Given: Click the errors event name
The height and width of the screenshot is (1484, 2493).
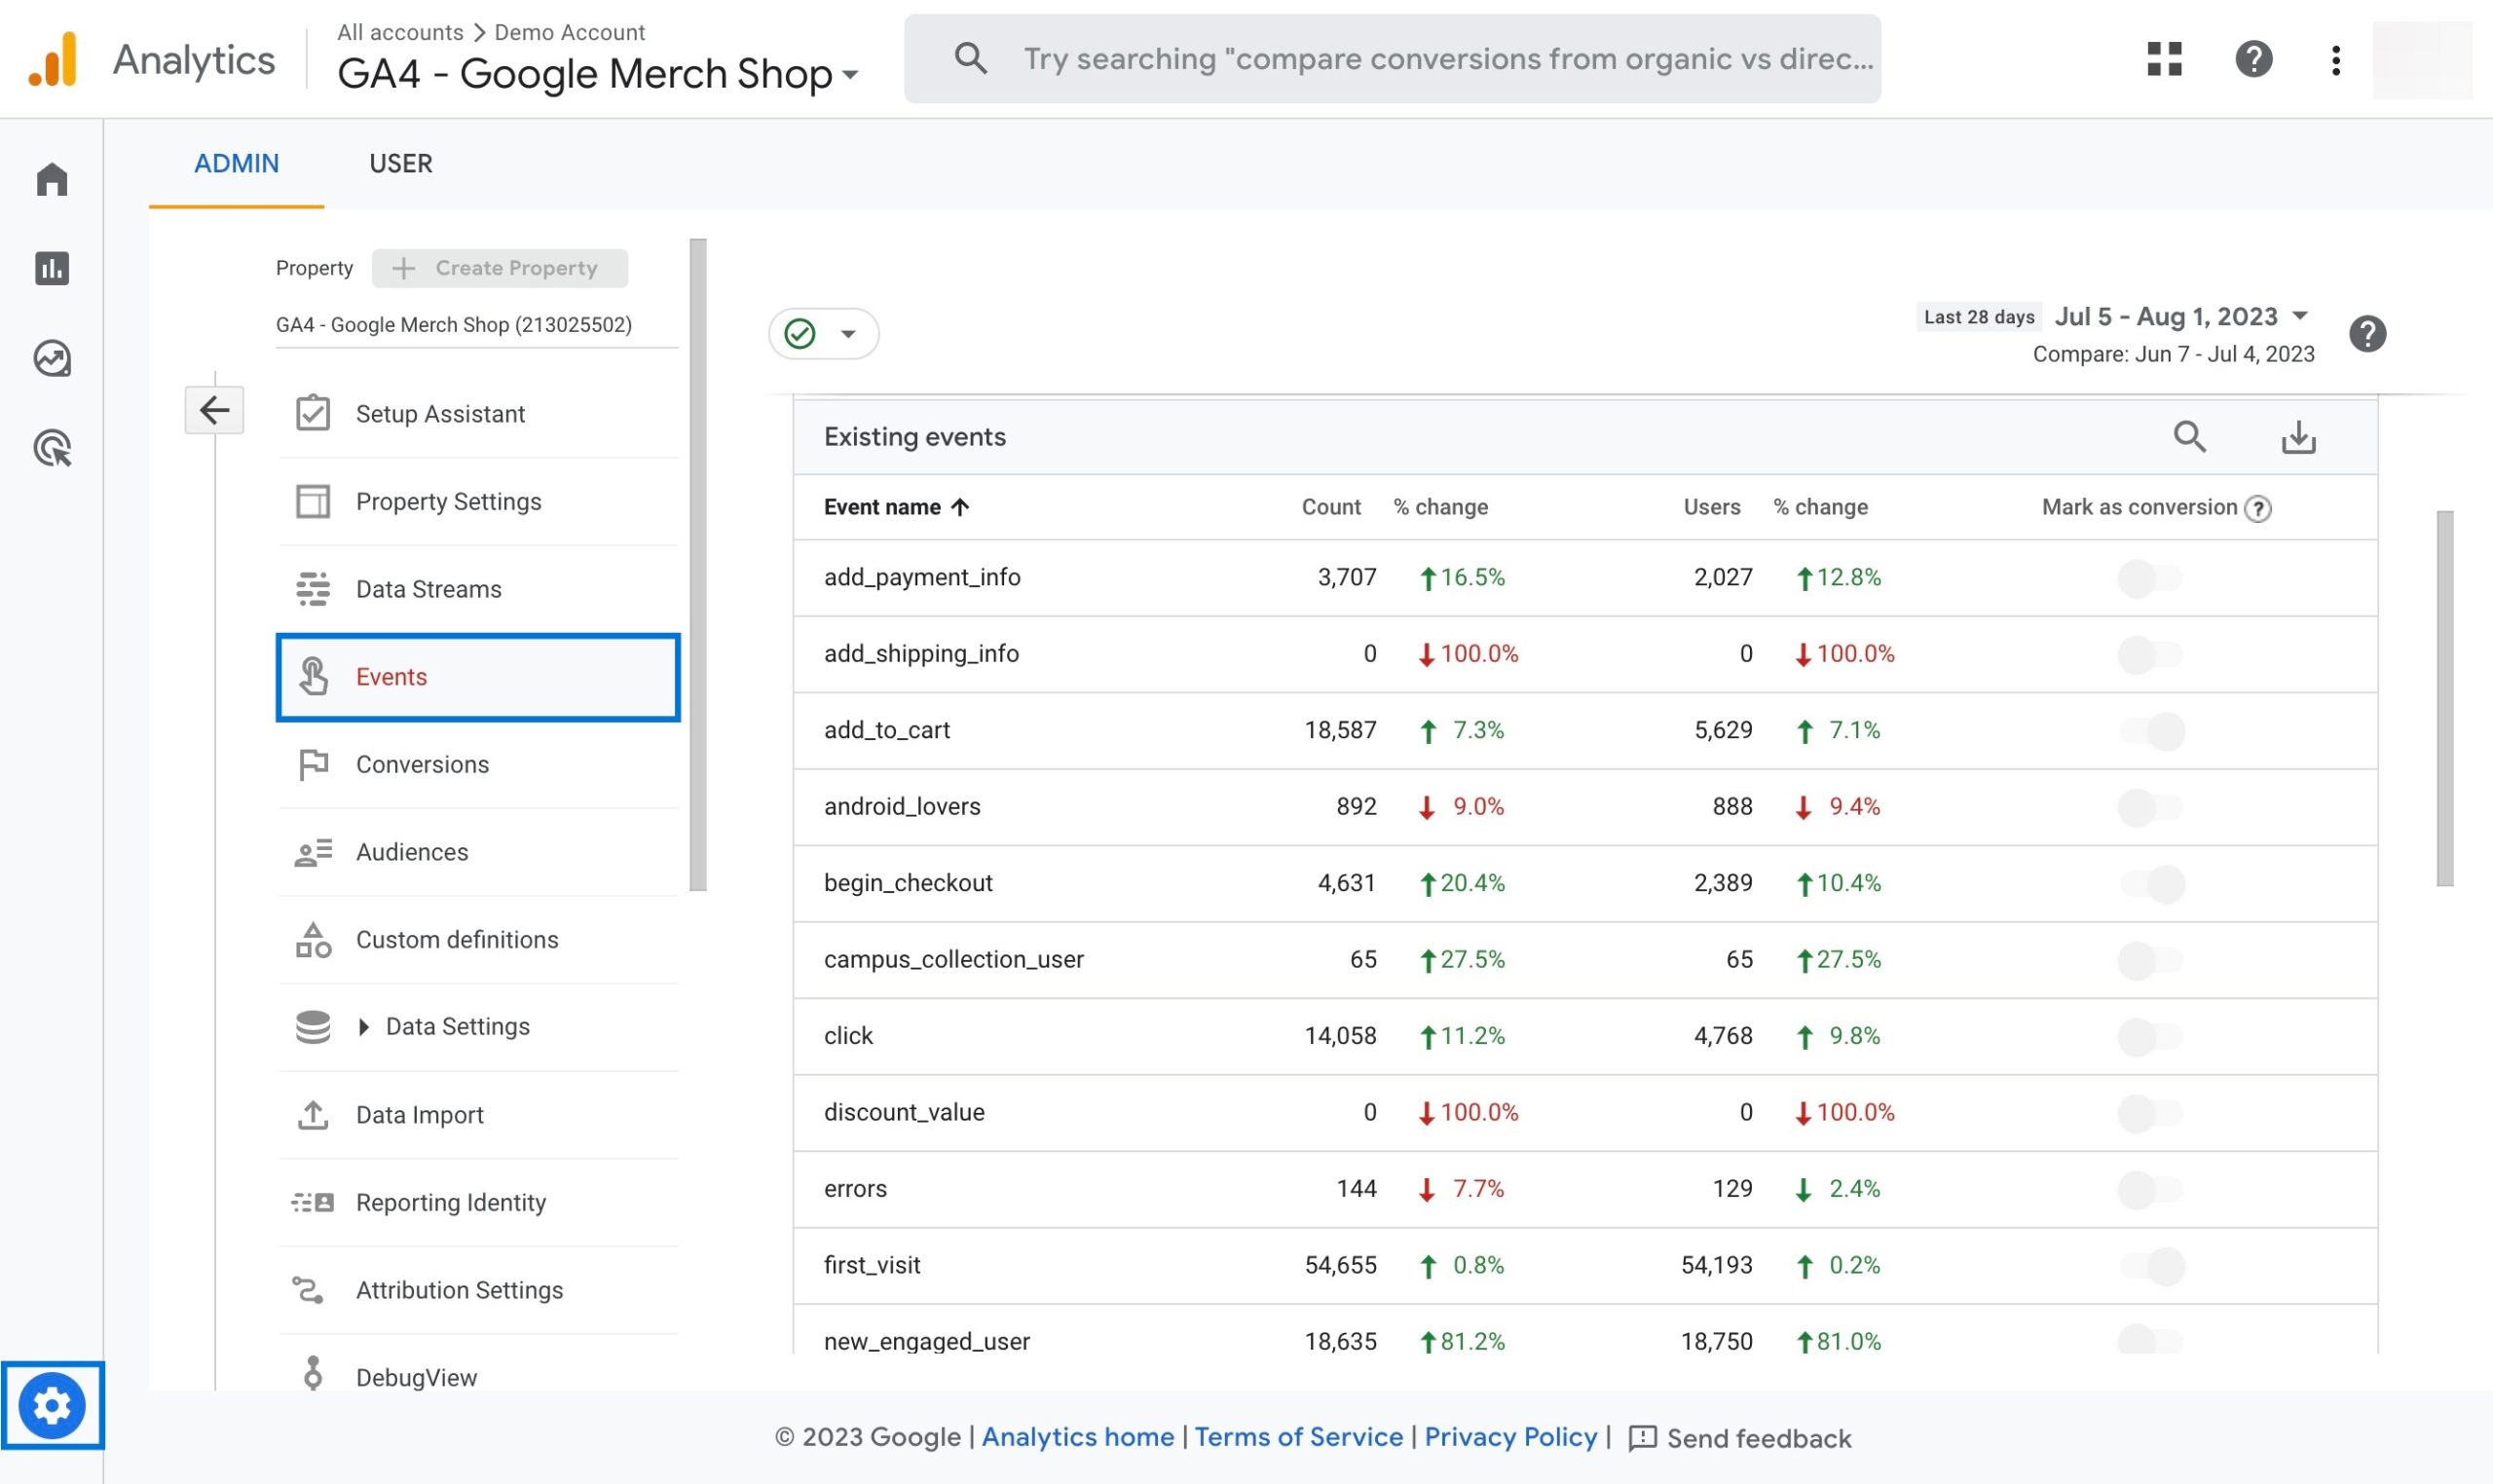Looking at the screenshot, I should (855, 1188).
